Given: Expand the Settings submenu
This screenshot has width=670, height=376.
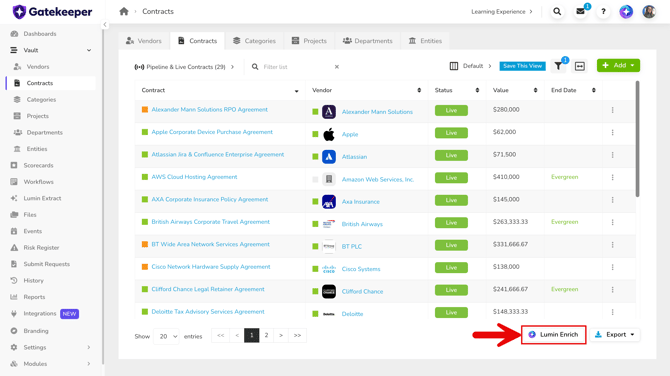Looking at the screenshot, I should coord(89,347).
